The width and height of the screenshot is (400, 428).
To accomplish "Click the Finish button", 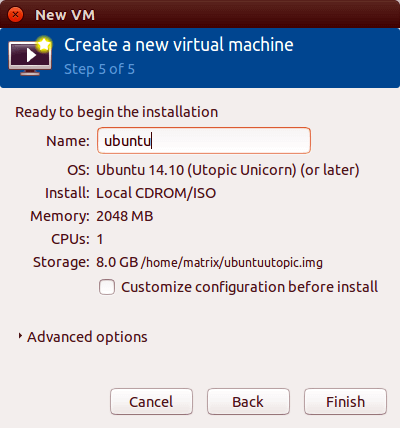I will click(x=345, y=401).
